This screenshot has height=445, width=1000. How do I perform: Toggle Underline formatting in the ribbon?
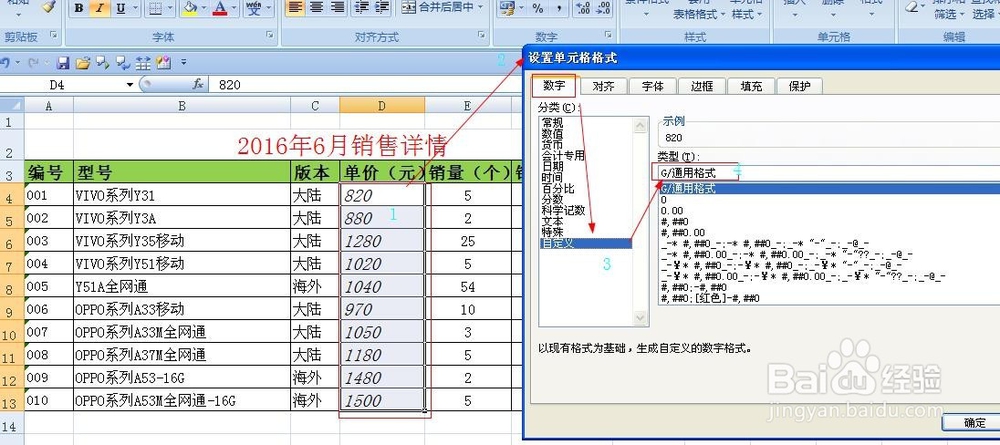119,8
